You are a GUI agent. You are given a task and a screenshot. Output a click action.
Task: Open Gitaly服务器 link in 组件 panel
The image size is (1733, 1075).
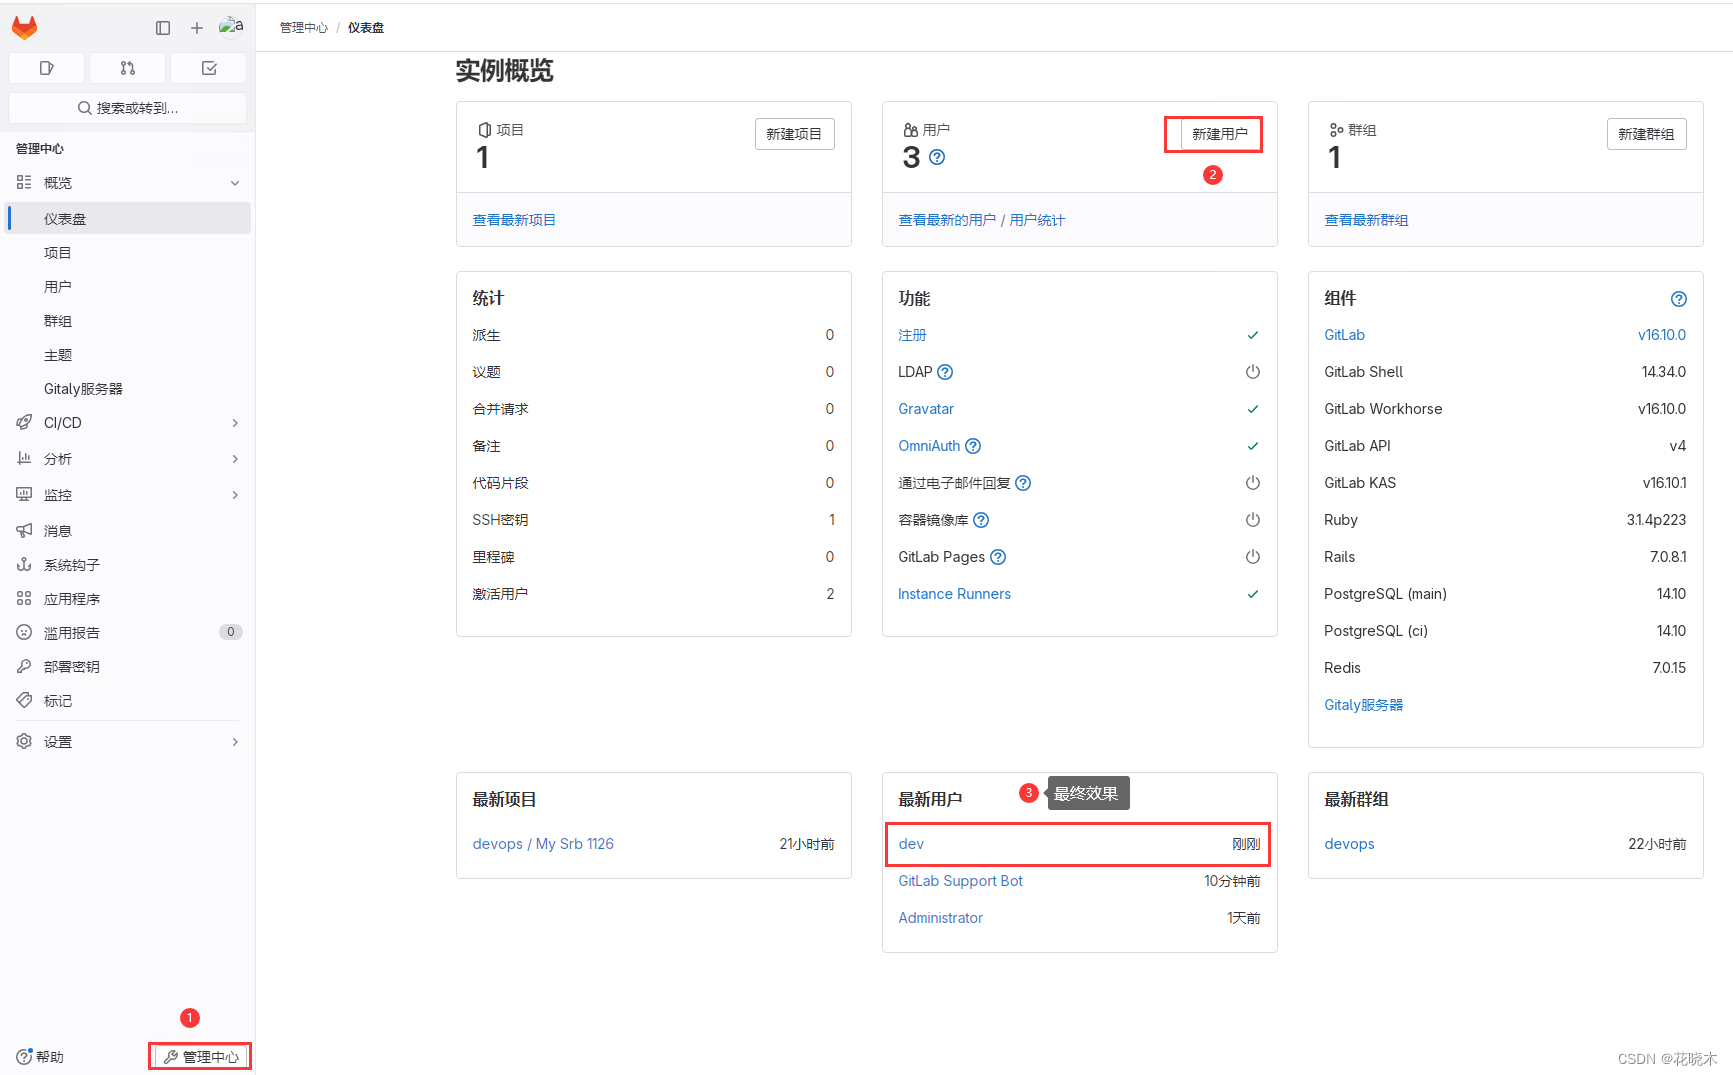click(1363, 705)
